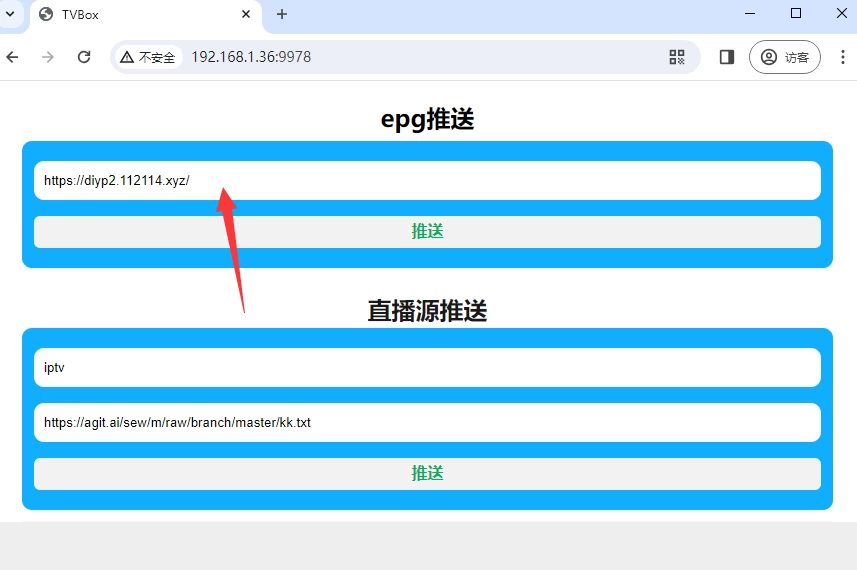Viewport: 857px width, 570px height.
Task: Click the epg推送 heading
Action: [427, 119]
